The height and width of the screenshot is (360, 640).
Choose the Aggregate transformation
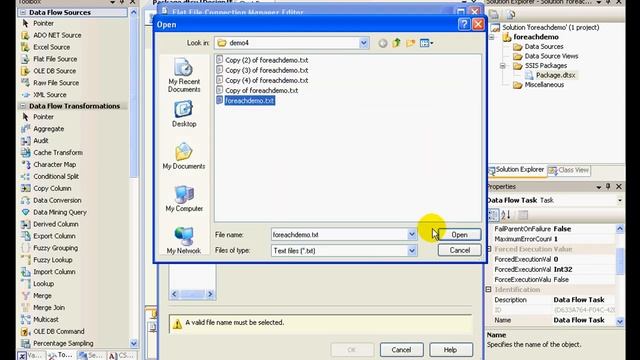pyautogui.click(x=48, y=129)
